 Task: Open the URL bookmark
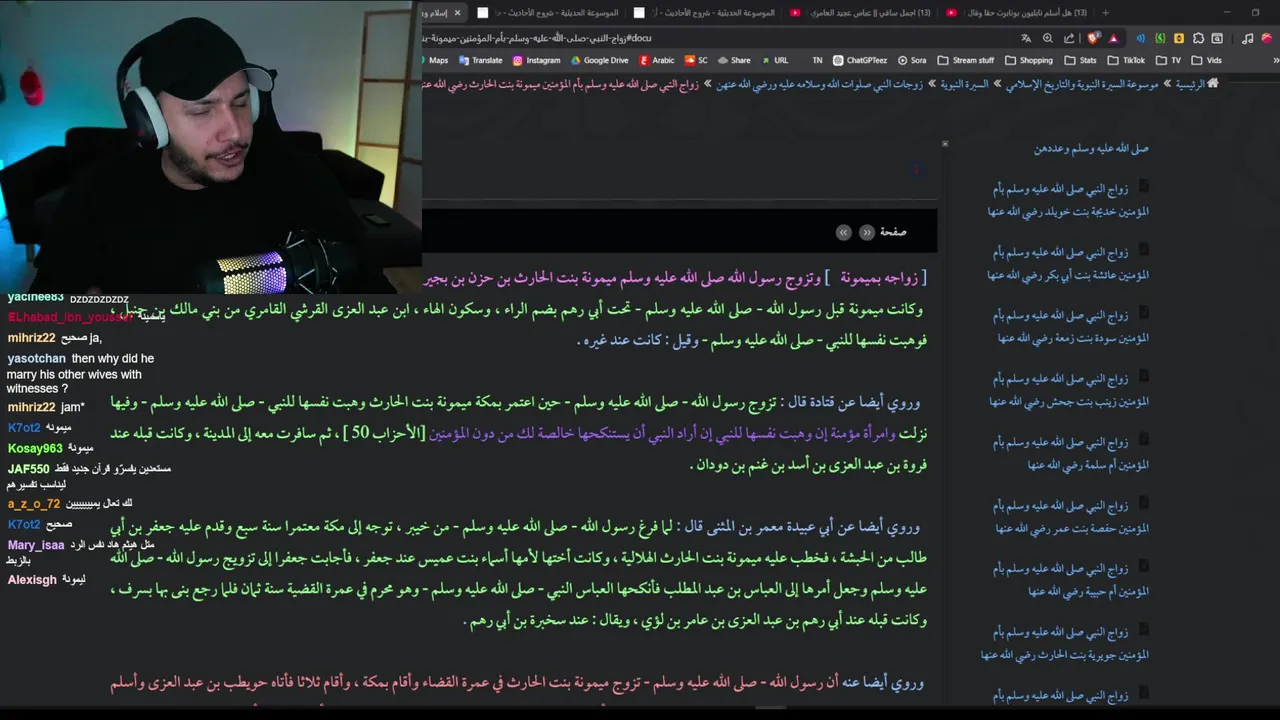pyautogui.click(x=775, y=60)
